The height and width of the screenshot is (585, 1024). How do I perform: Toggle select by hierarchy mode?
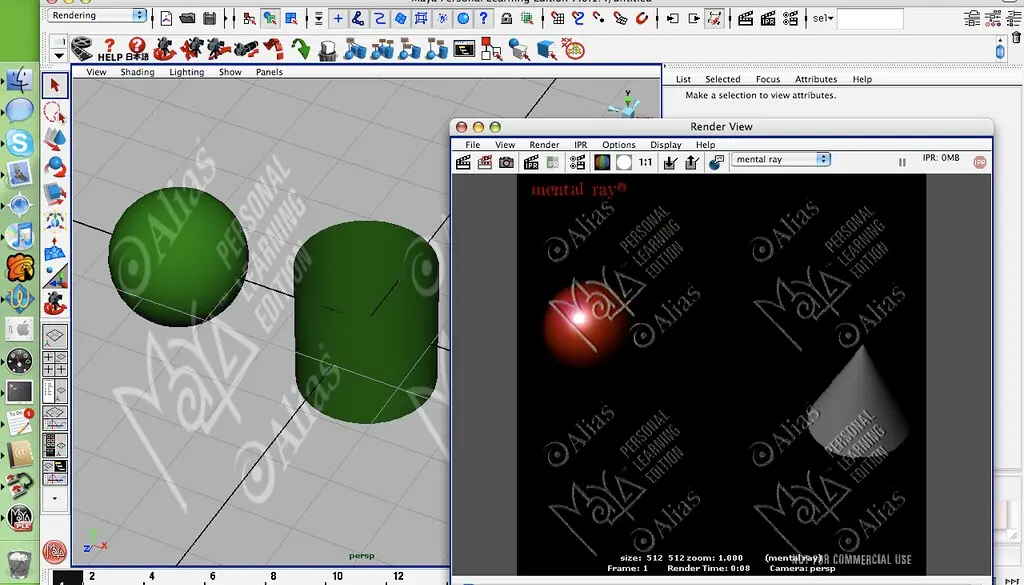249,18
